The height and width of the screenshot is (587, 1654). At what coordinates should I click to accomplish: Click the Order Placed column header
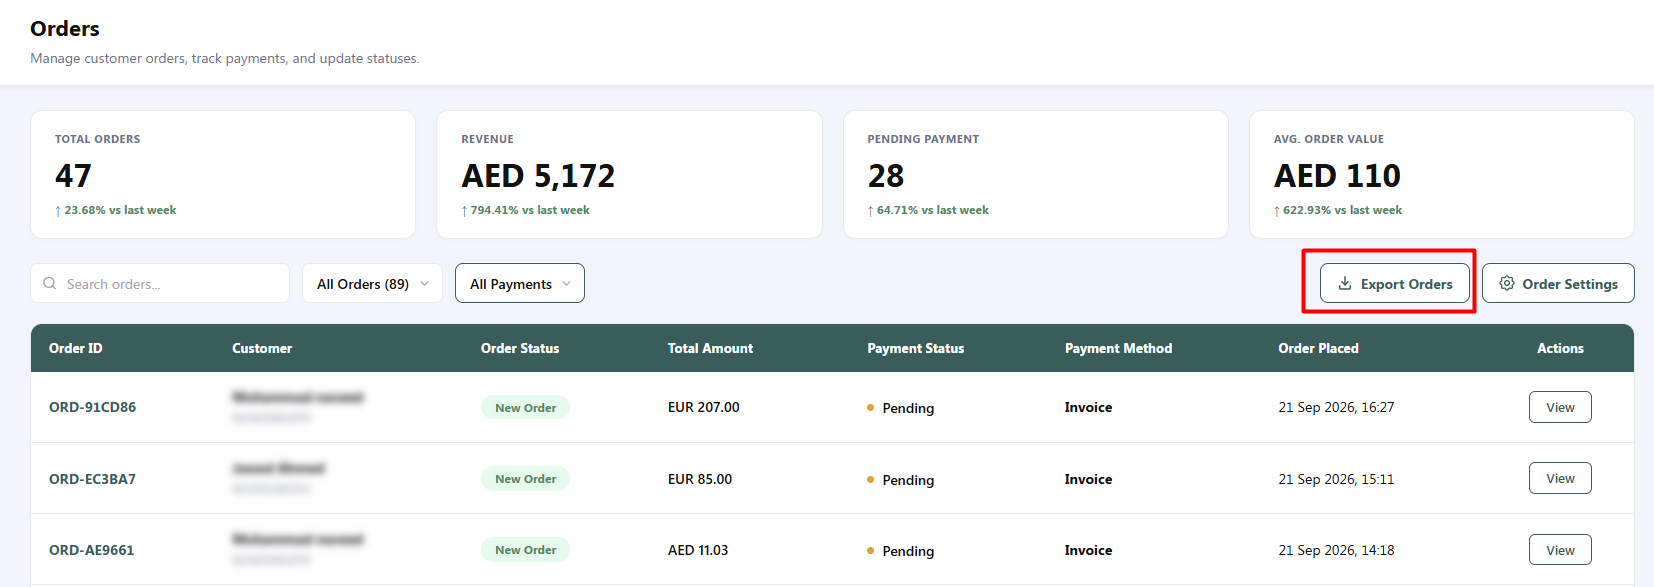tap(1318, 349)
